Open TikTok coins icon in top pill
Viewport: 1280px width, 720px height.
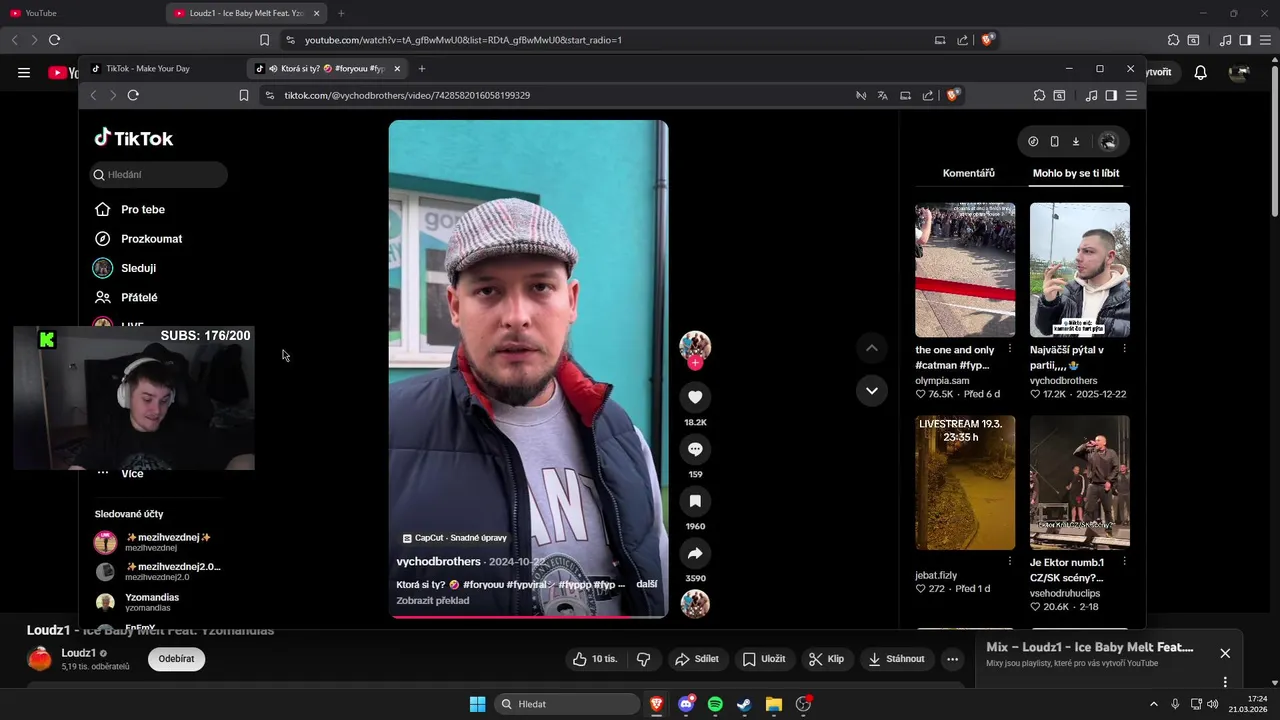click(1033, 142)
